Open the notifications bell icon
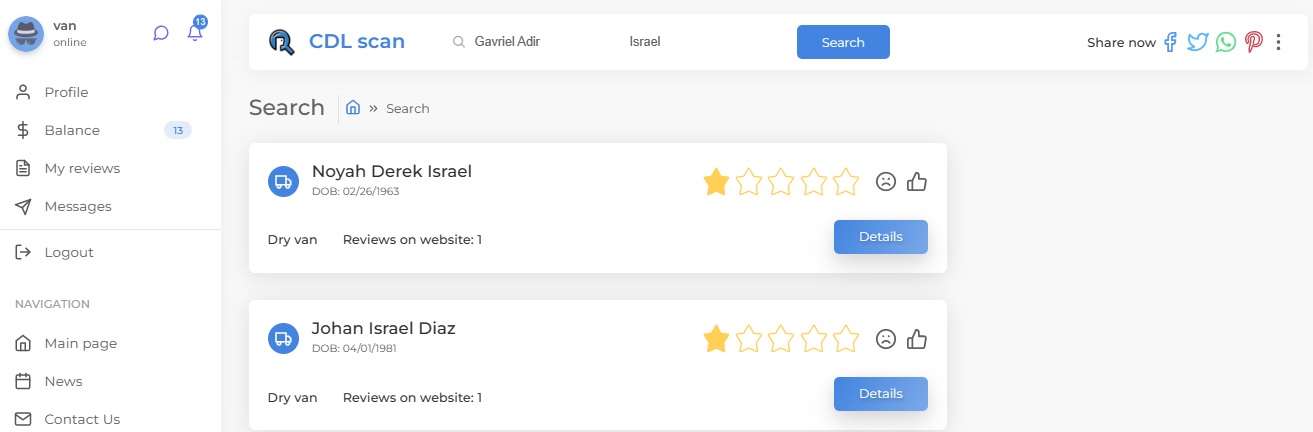 click(x=195, y=33)
